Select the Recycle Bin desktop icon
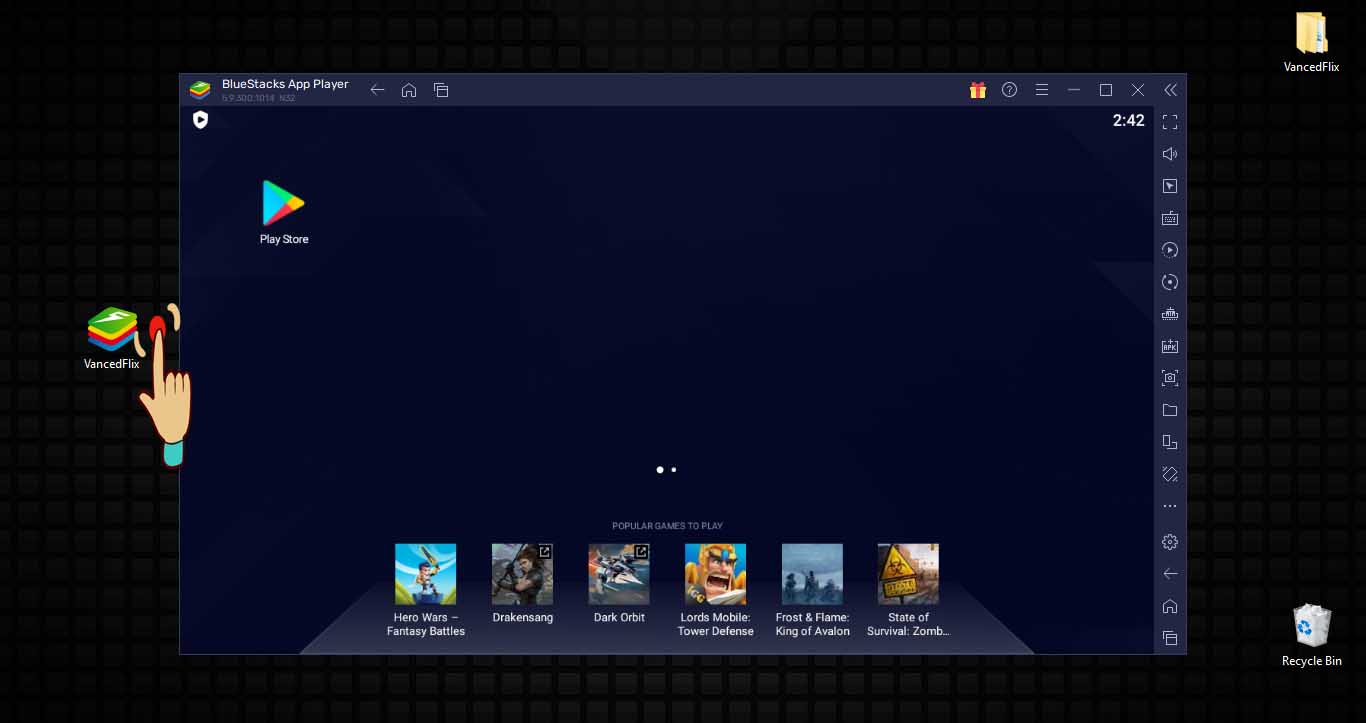1366x723 pixels. (1311, 635)
